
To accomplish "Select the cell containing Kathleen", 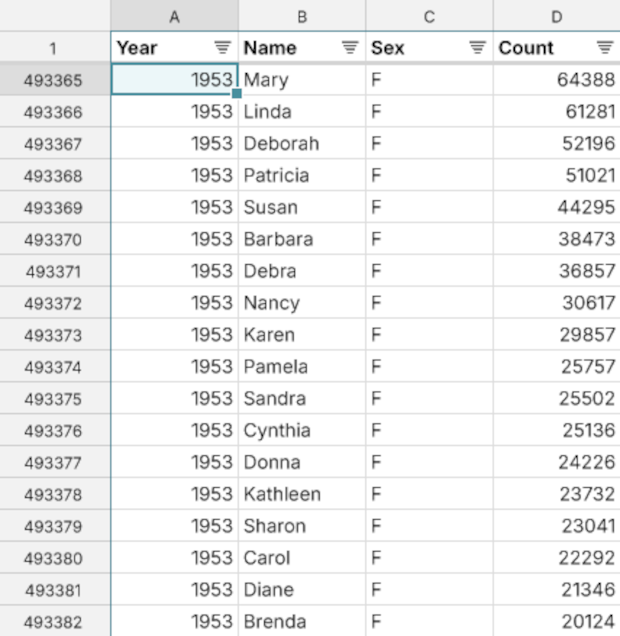I will tap(302, 494).
